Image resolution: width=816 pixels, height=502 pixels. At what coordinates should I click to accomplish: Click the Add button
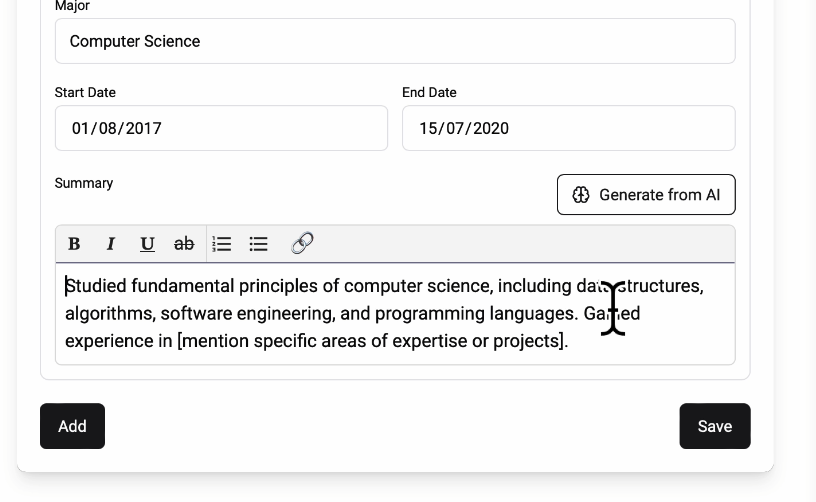72,426
